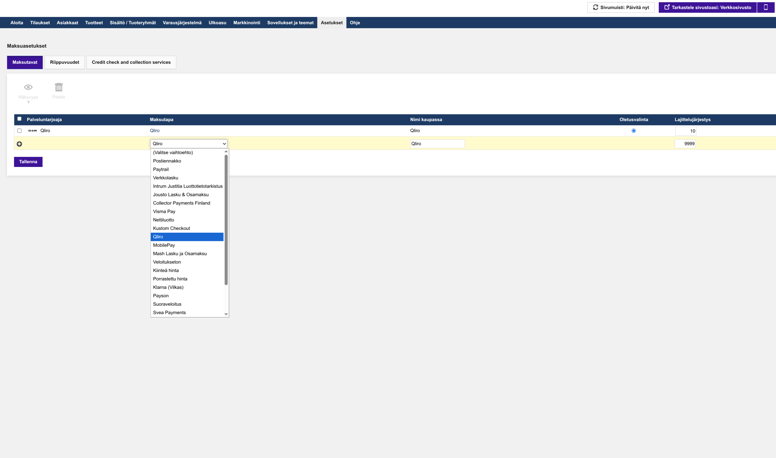776x458 pixels.
Task: Click the drag handle icon beside Qliro
Action: 32,131
